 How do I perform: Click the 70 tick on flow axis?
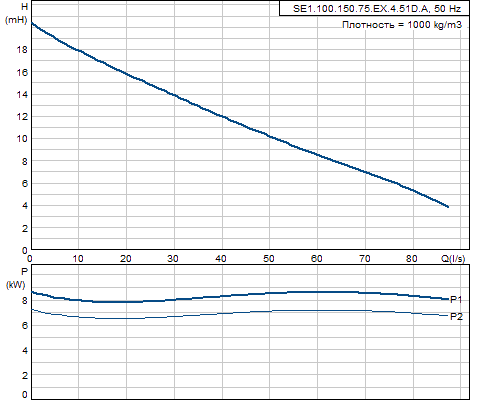364,259
